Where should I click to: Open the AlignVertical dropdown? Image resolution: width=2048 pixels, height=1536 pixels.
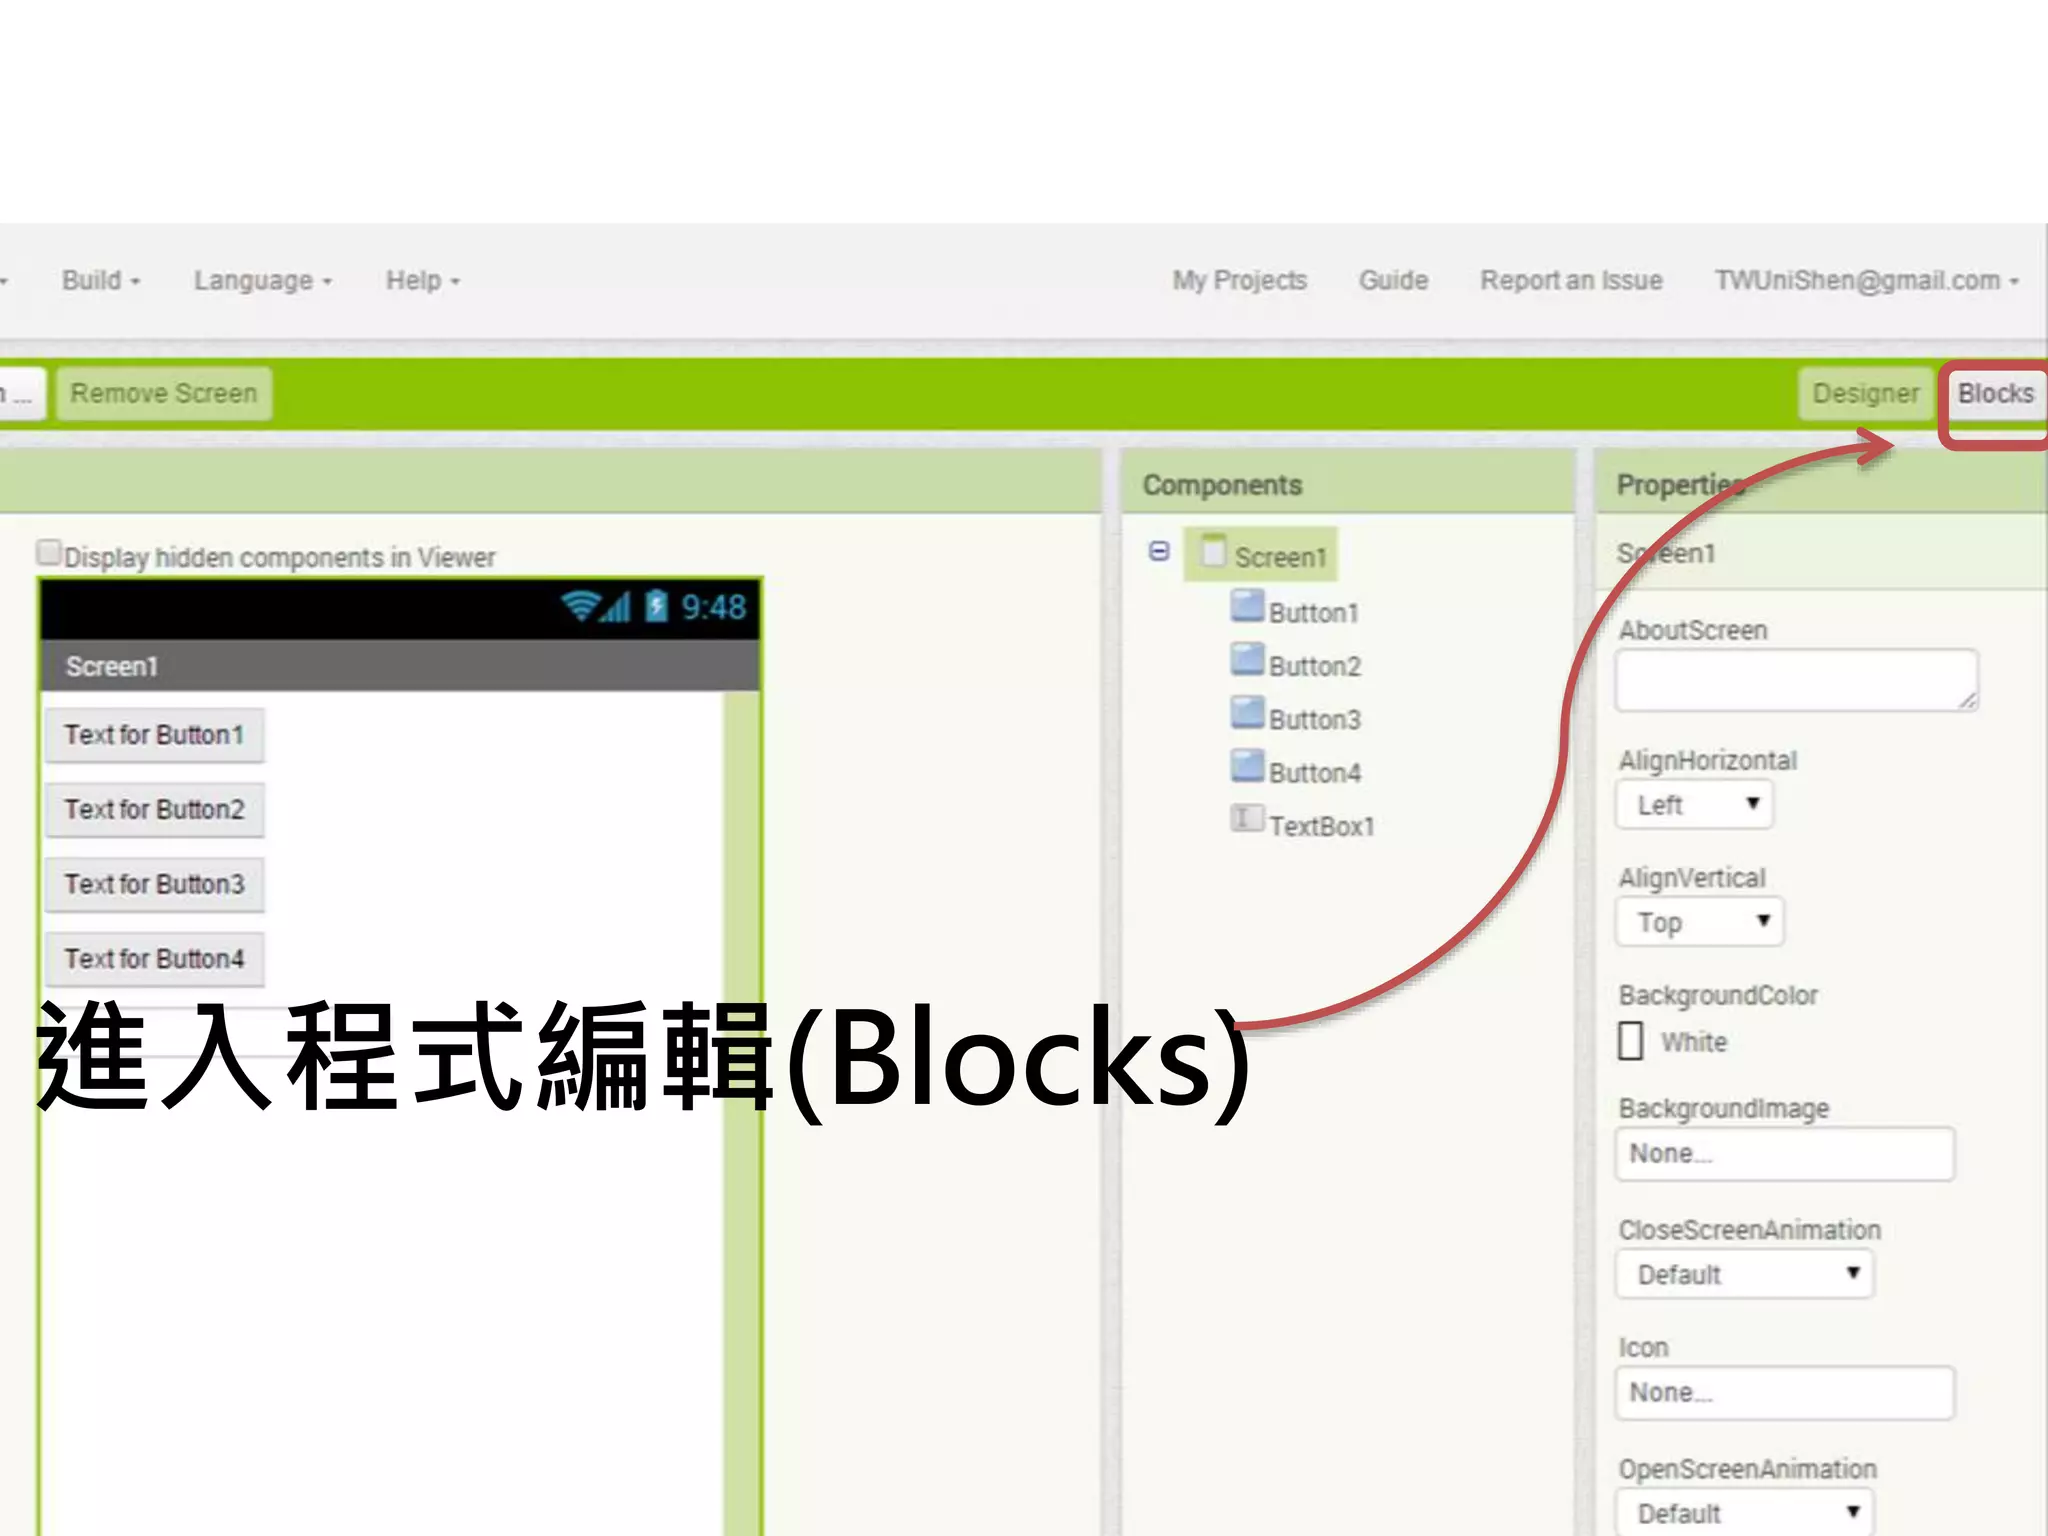click(x=1699, y=922)
